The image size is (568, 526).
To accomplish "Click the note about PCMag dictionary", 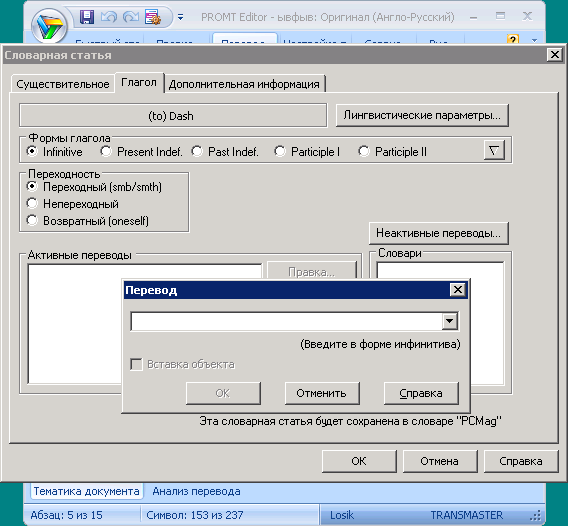I will [350, 421].
